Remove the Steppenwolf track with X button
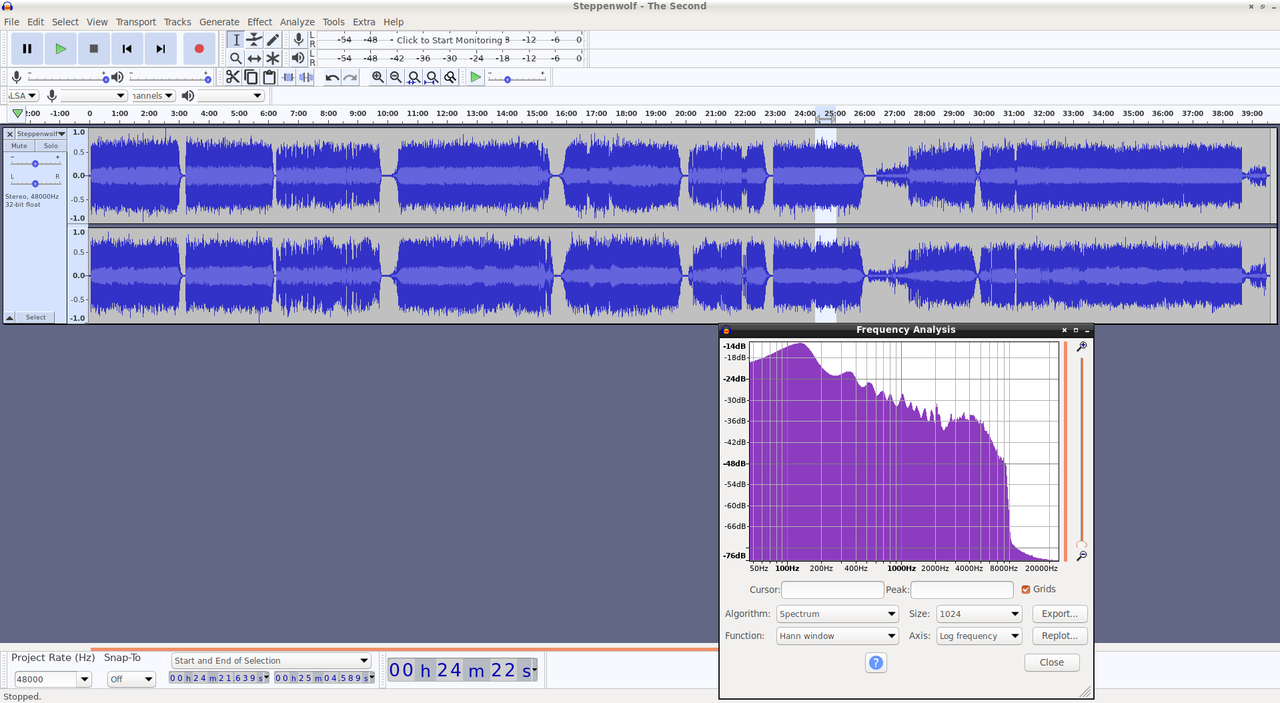1280x703 pixels. 10,133
